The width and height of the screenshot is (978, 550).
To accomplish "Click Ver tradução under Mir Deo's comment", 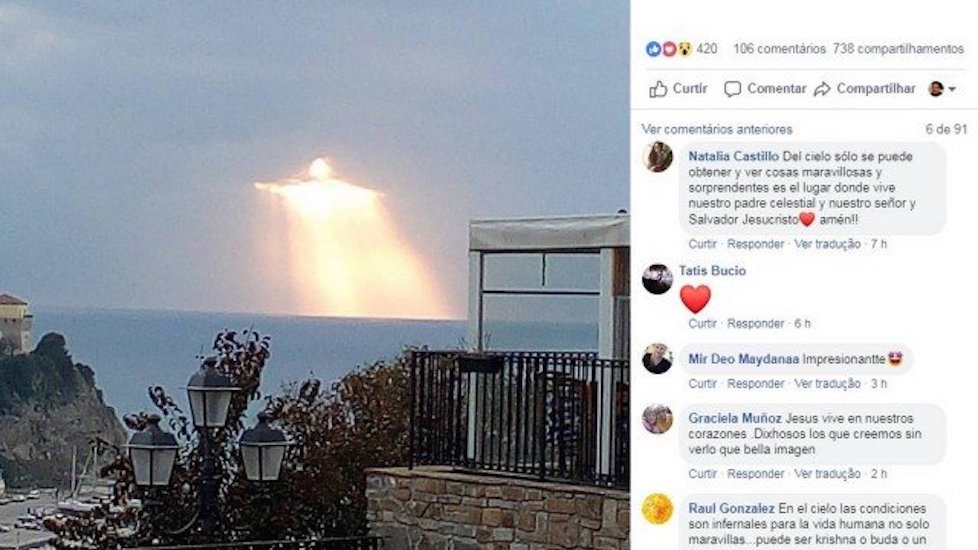I will tap(827, 384).
